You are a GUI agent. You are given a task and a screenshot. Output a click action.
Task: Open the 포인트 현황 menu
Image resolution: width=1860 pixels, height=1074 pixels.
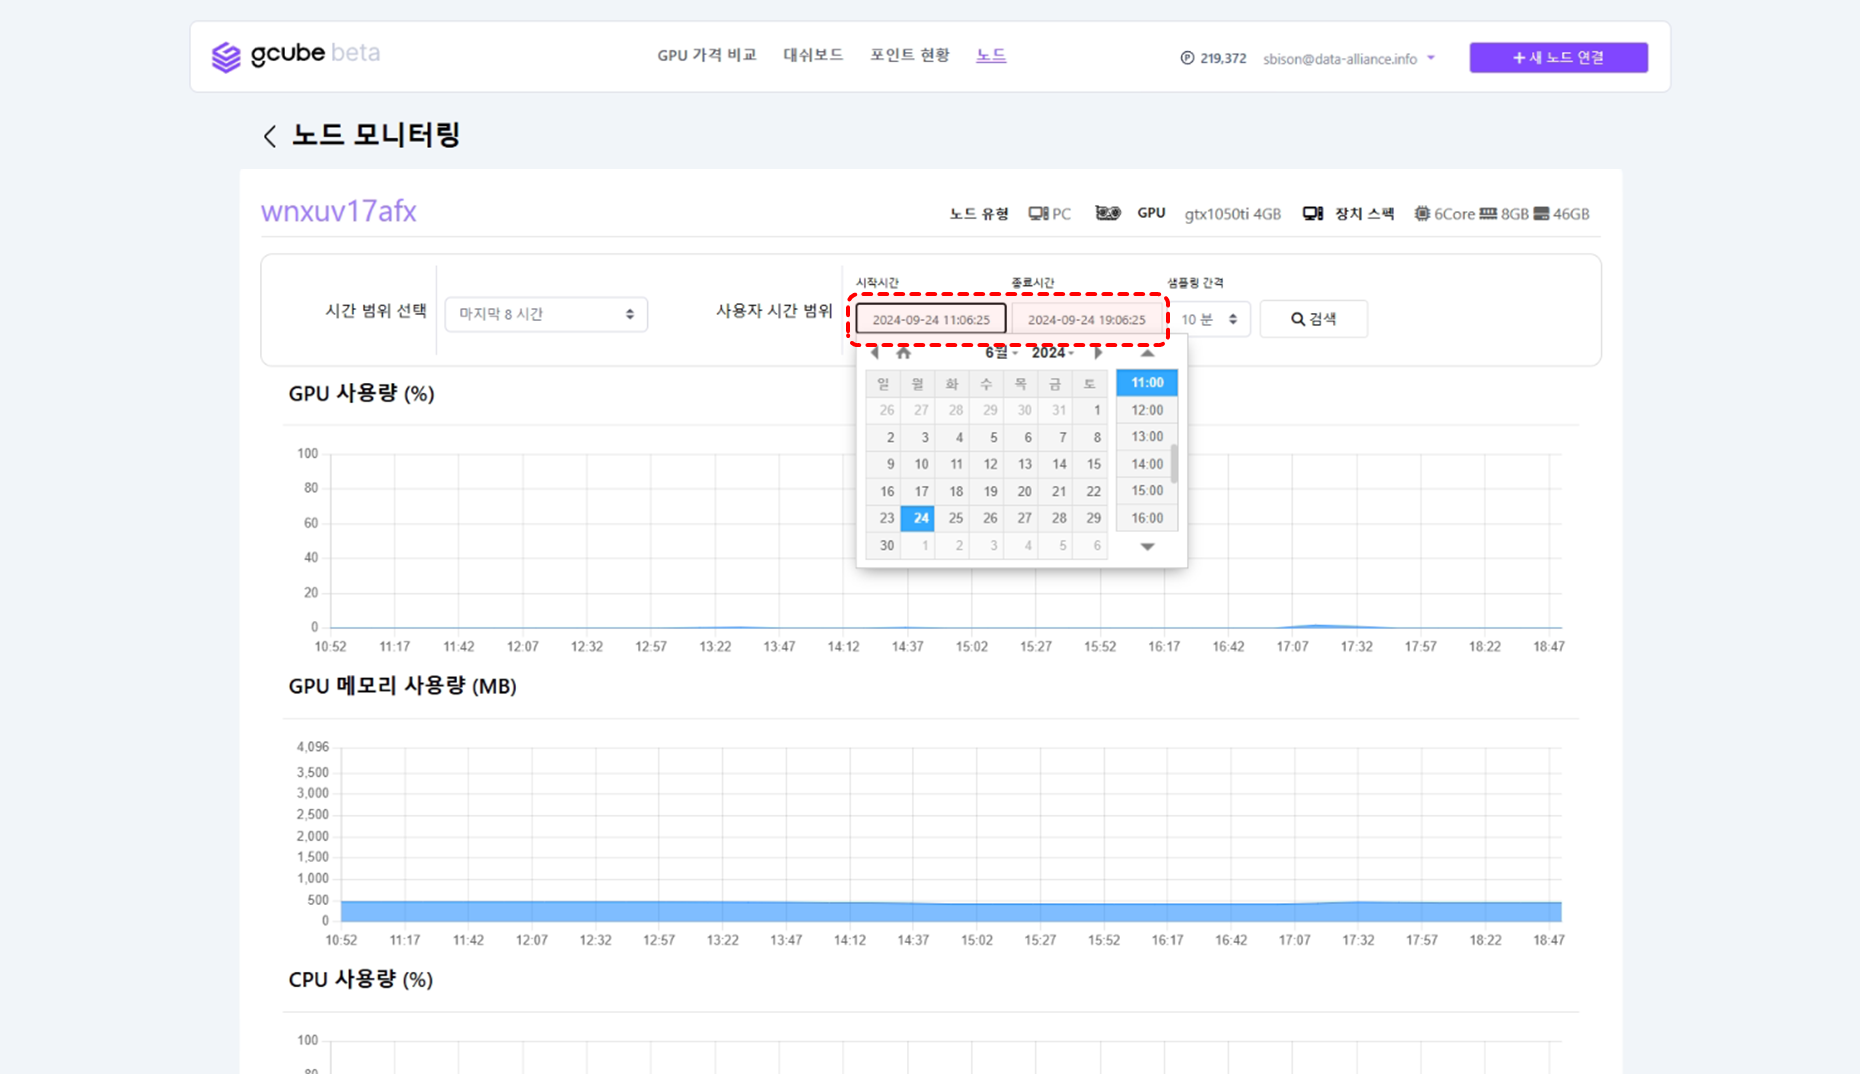pos(909,55)
